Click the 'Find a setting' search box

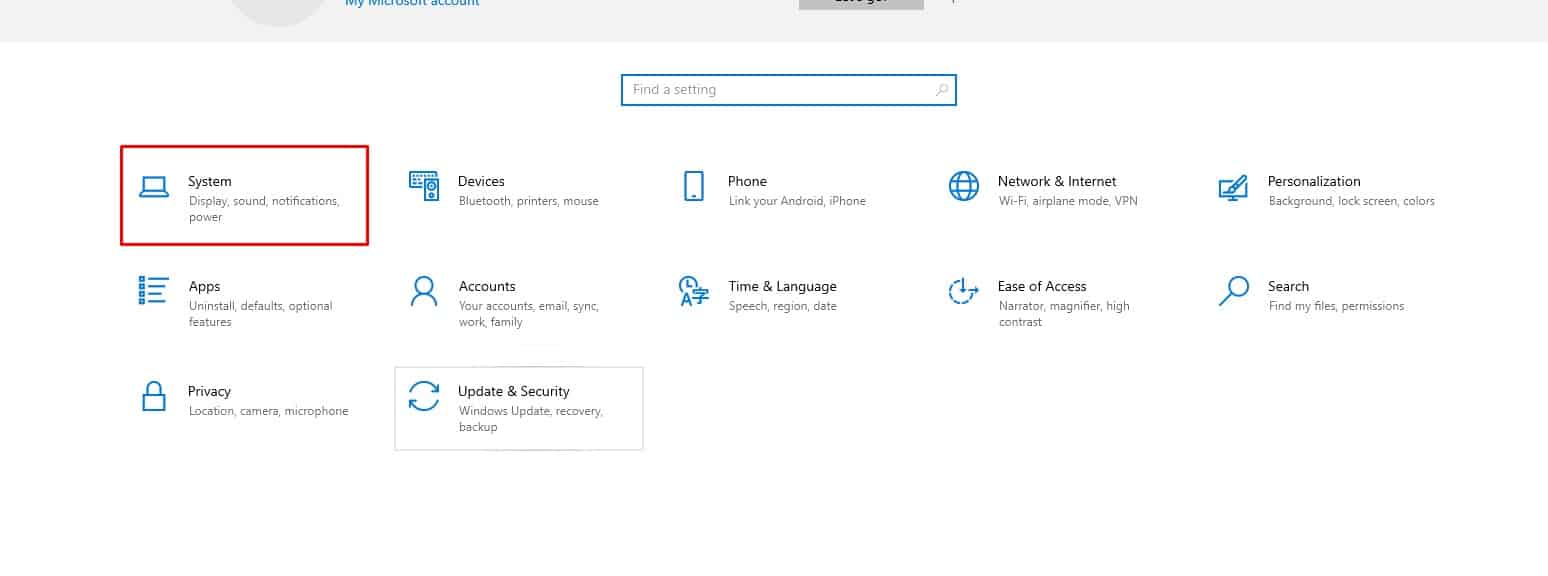point(780,90)
